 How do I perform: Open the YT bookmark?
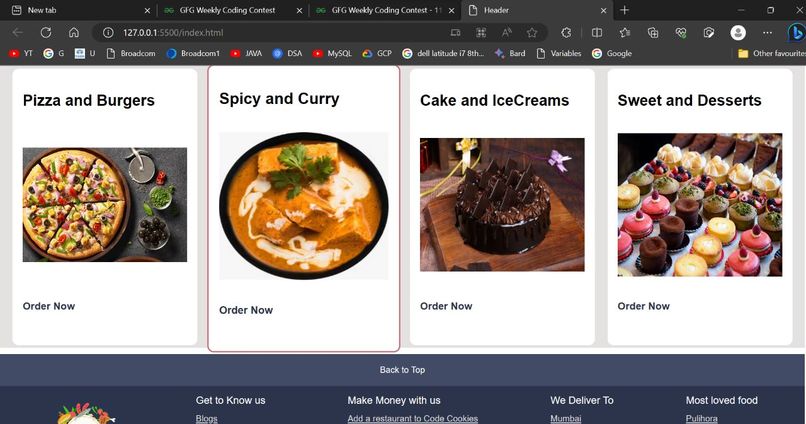coord(21,53)
